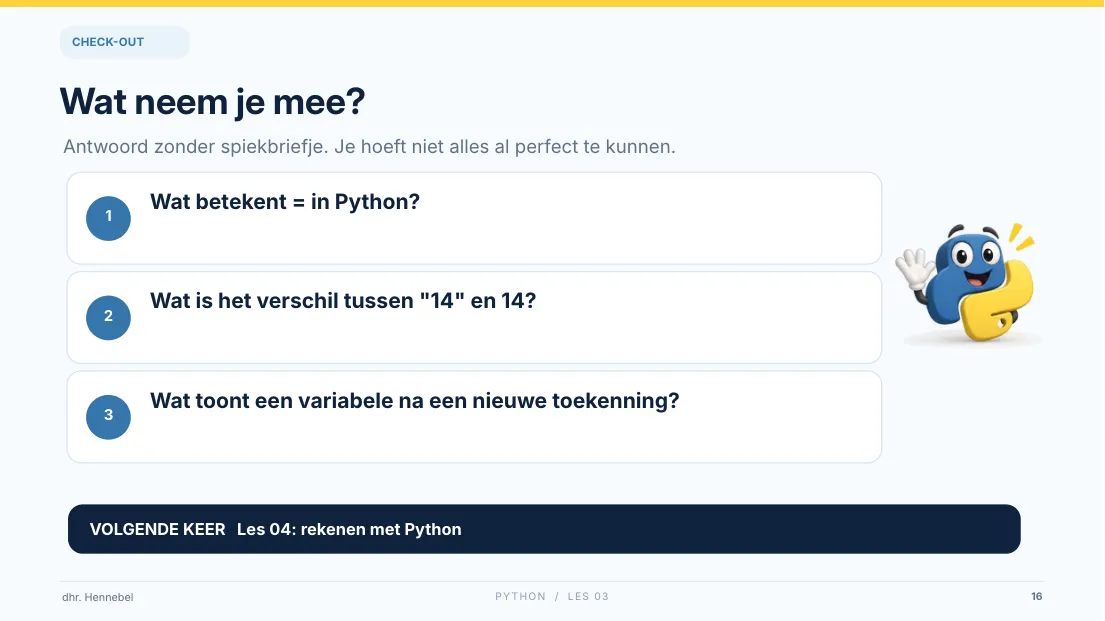Click the waving Python mascot image
This screenshot has width=1105, height=621.
click(x=969, y=283)
